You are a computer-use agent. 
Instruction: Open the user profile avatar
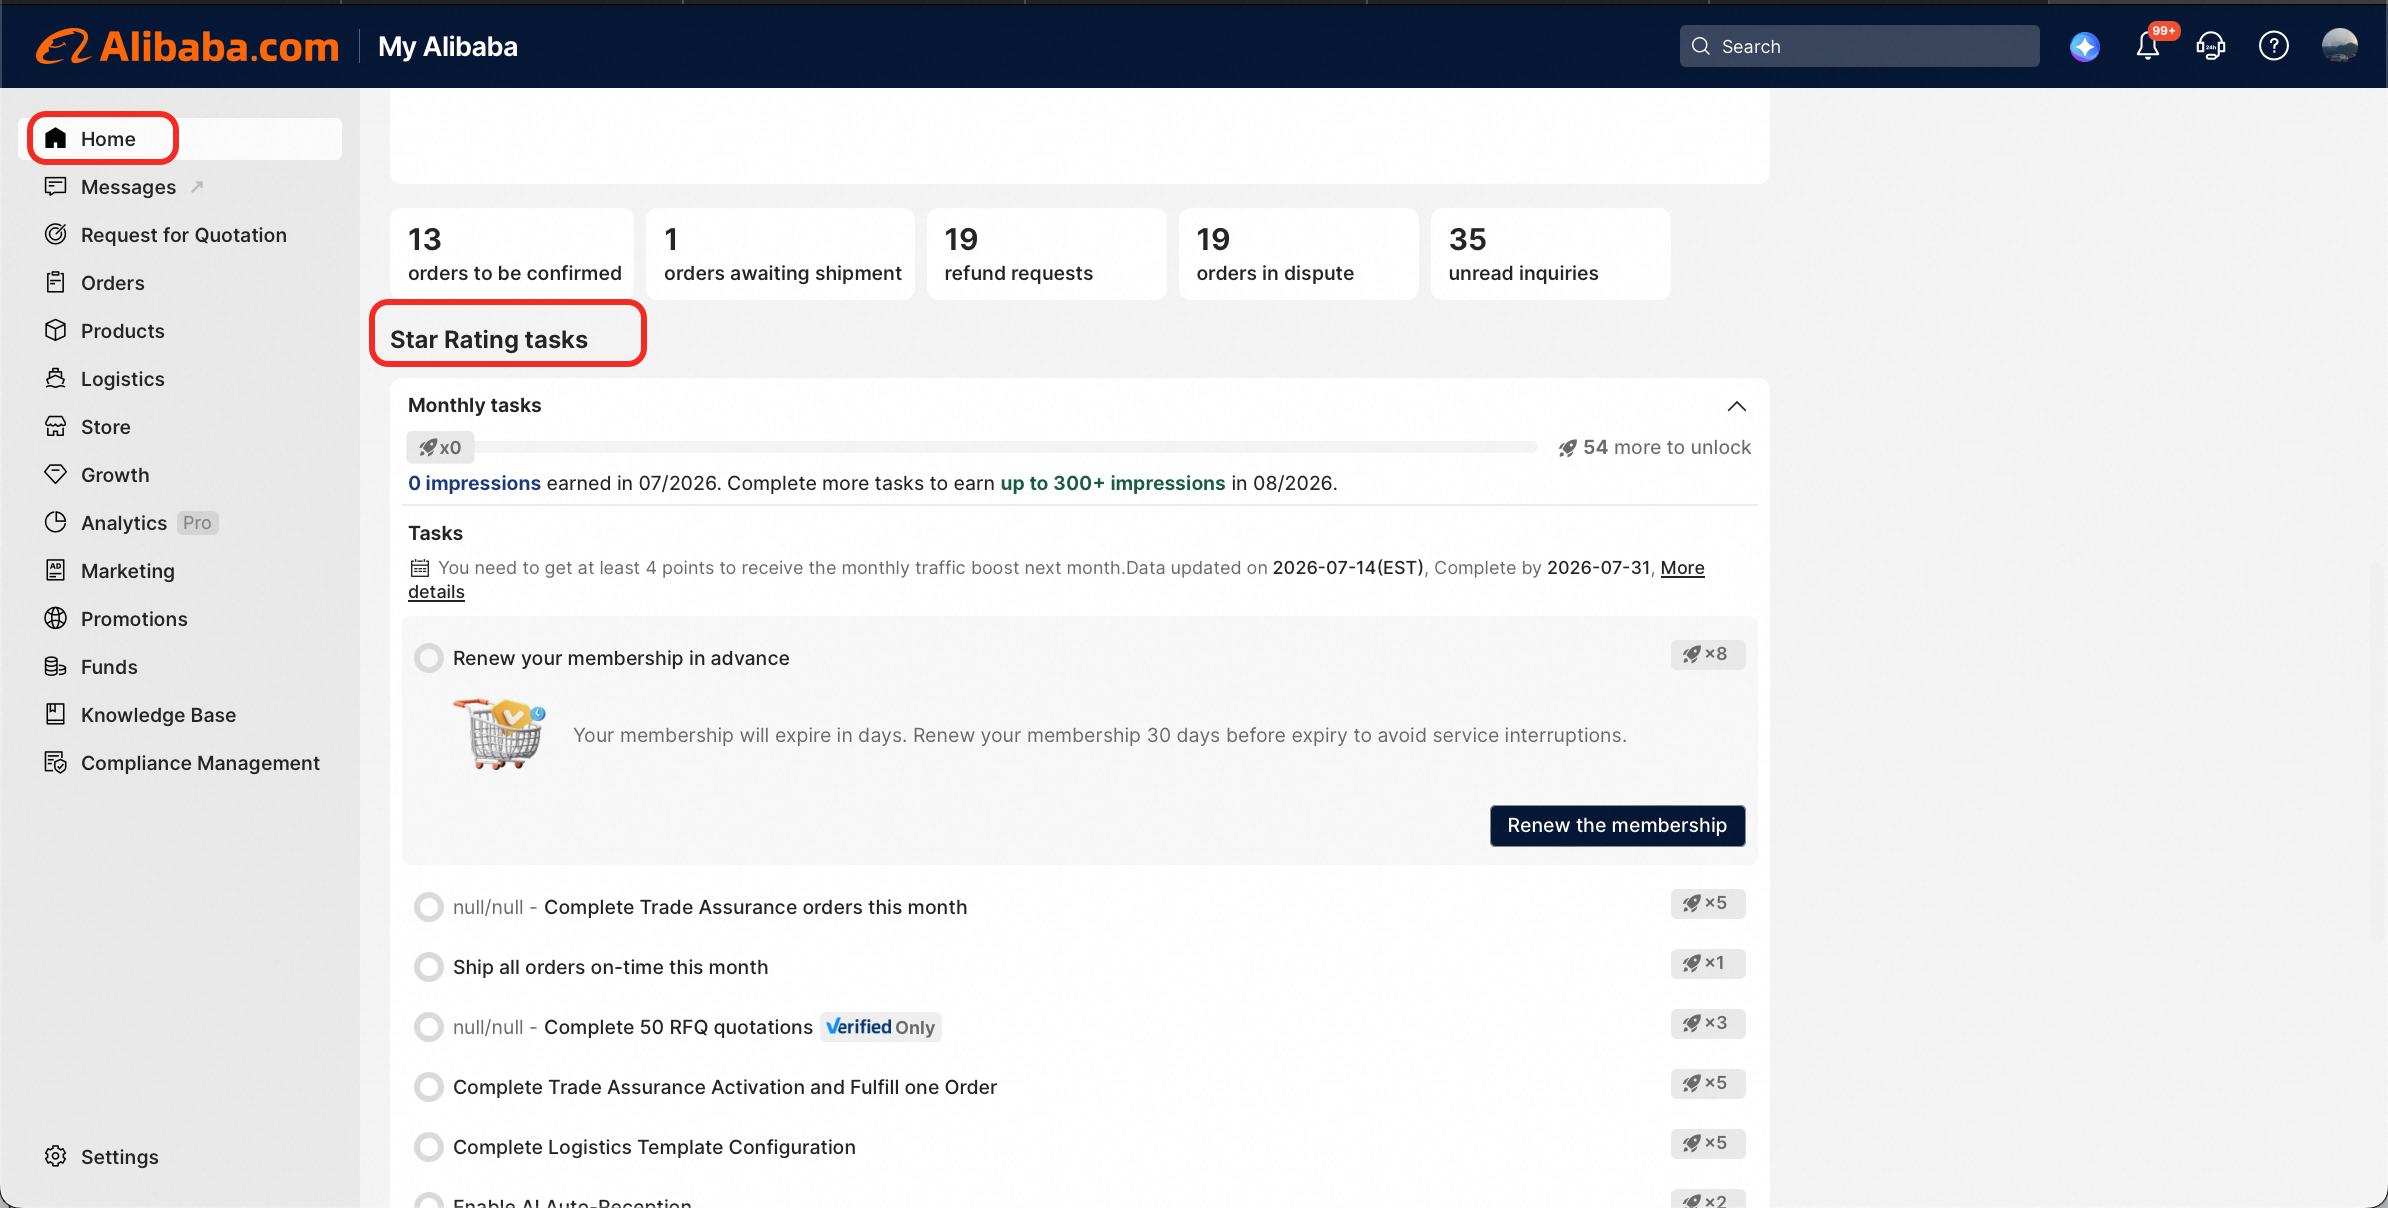[x=2340, y=47]
